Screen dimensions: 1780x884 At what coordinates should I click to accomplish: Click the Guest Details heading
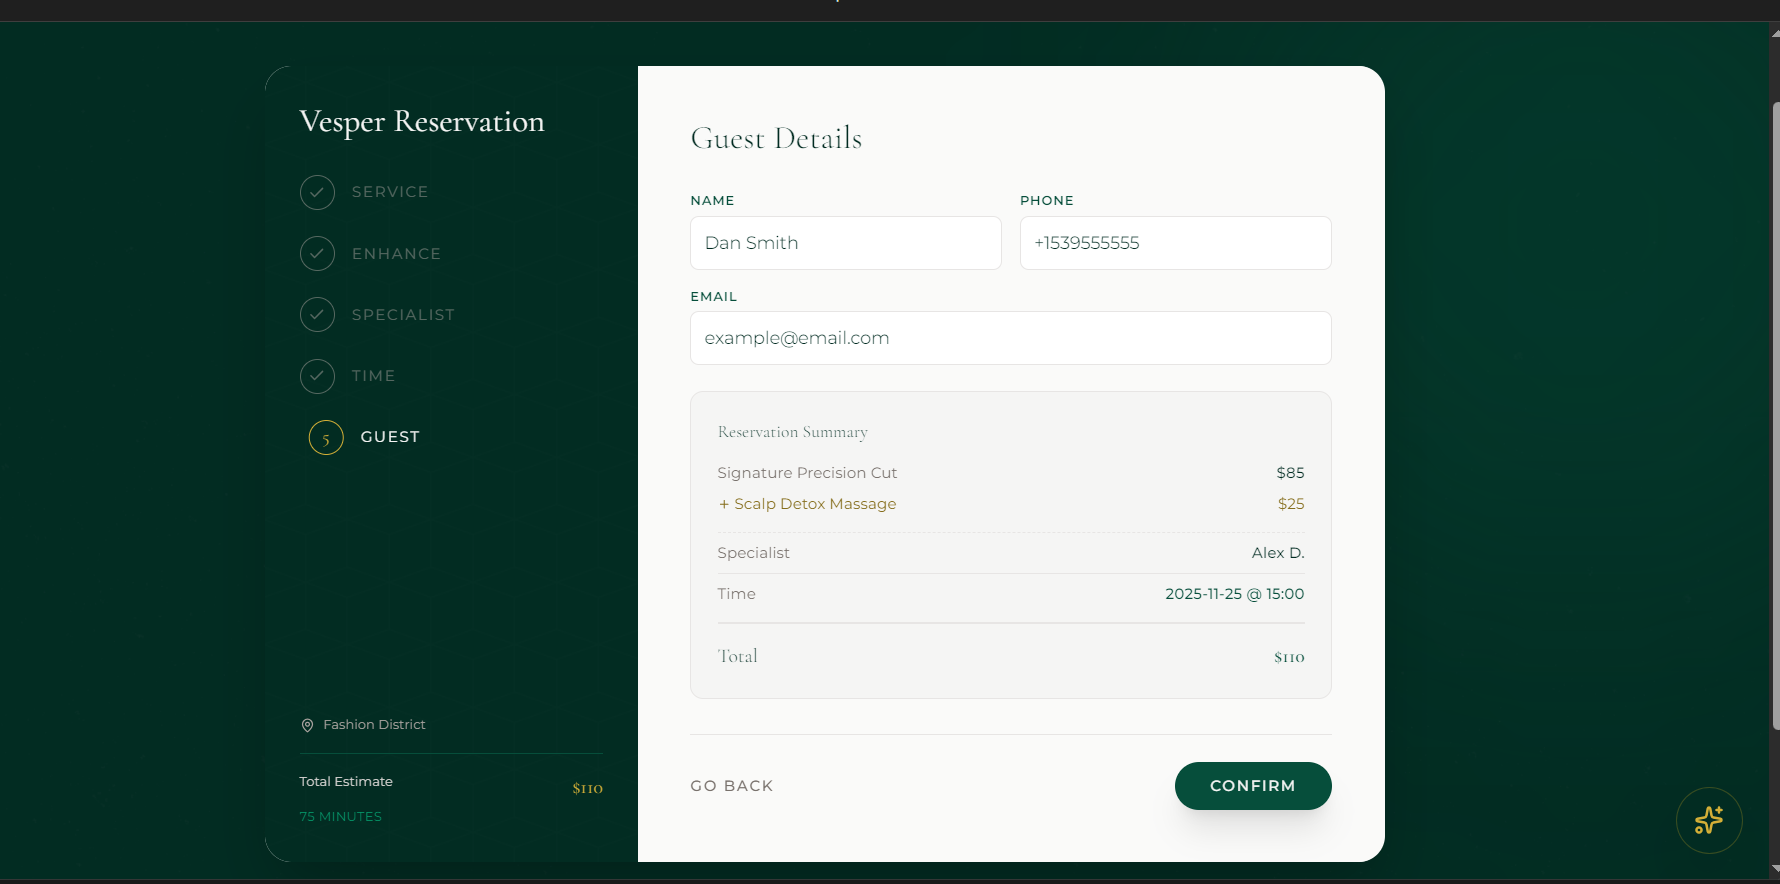776,138
